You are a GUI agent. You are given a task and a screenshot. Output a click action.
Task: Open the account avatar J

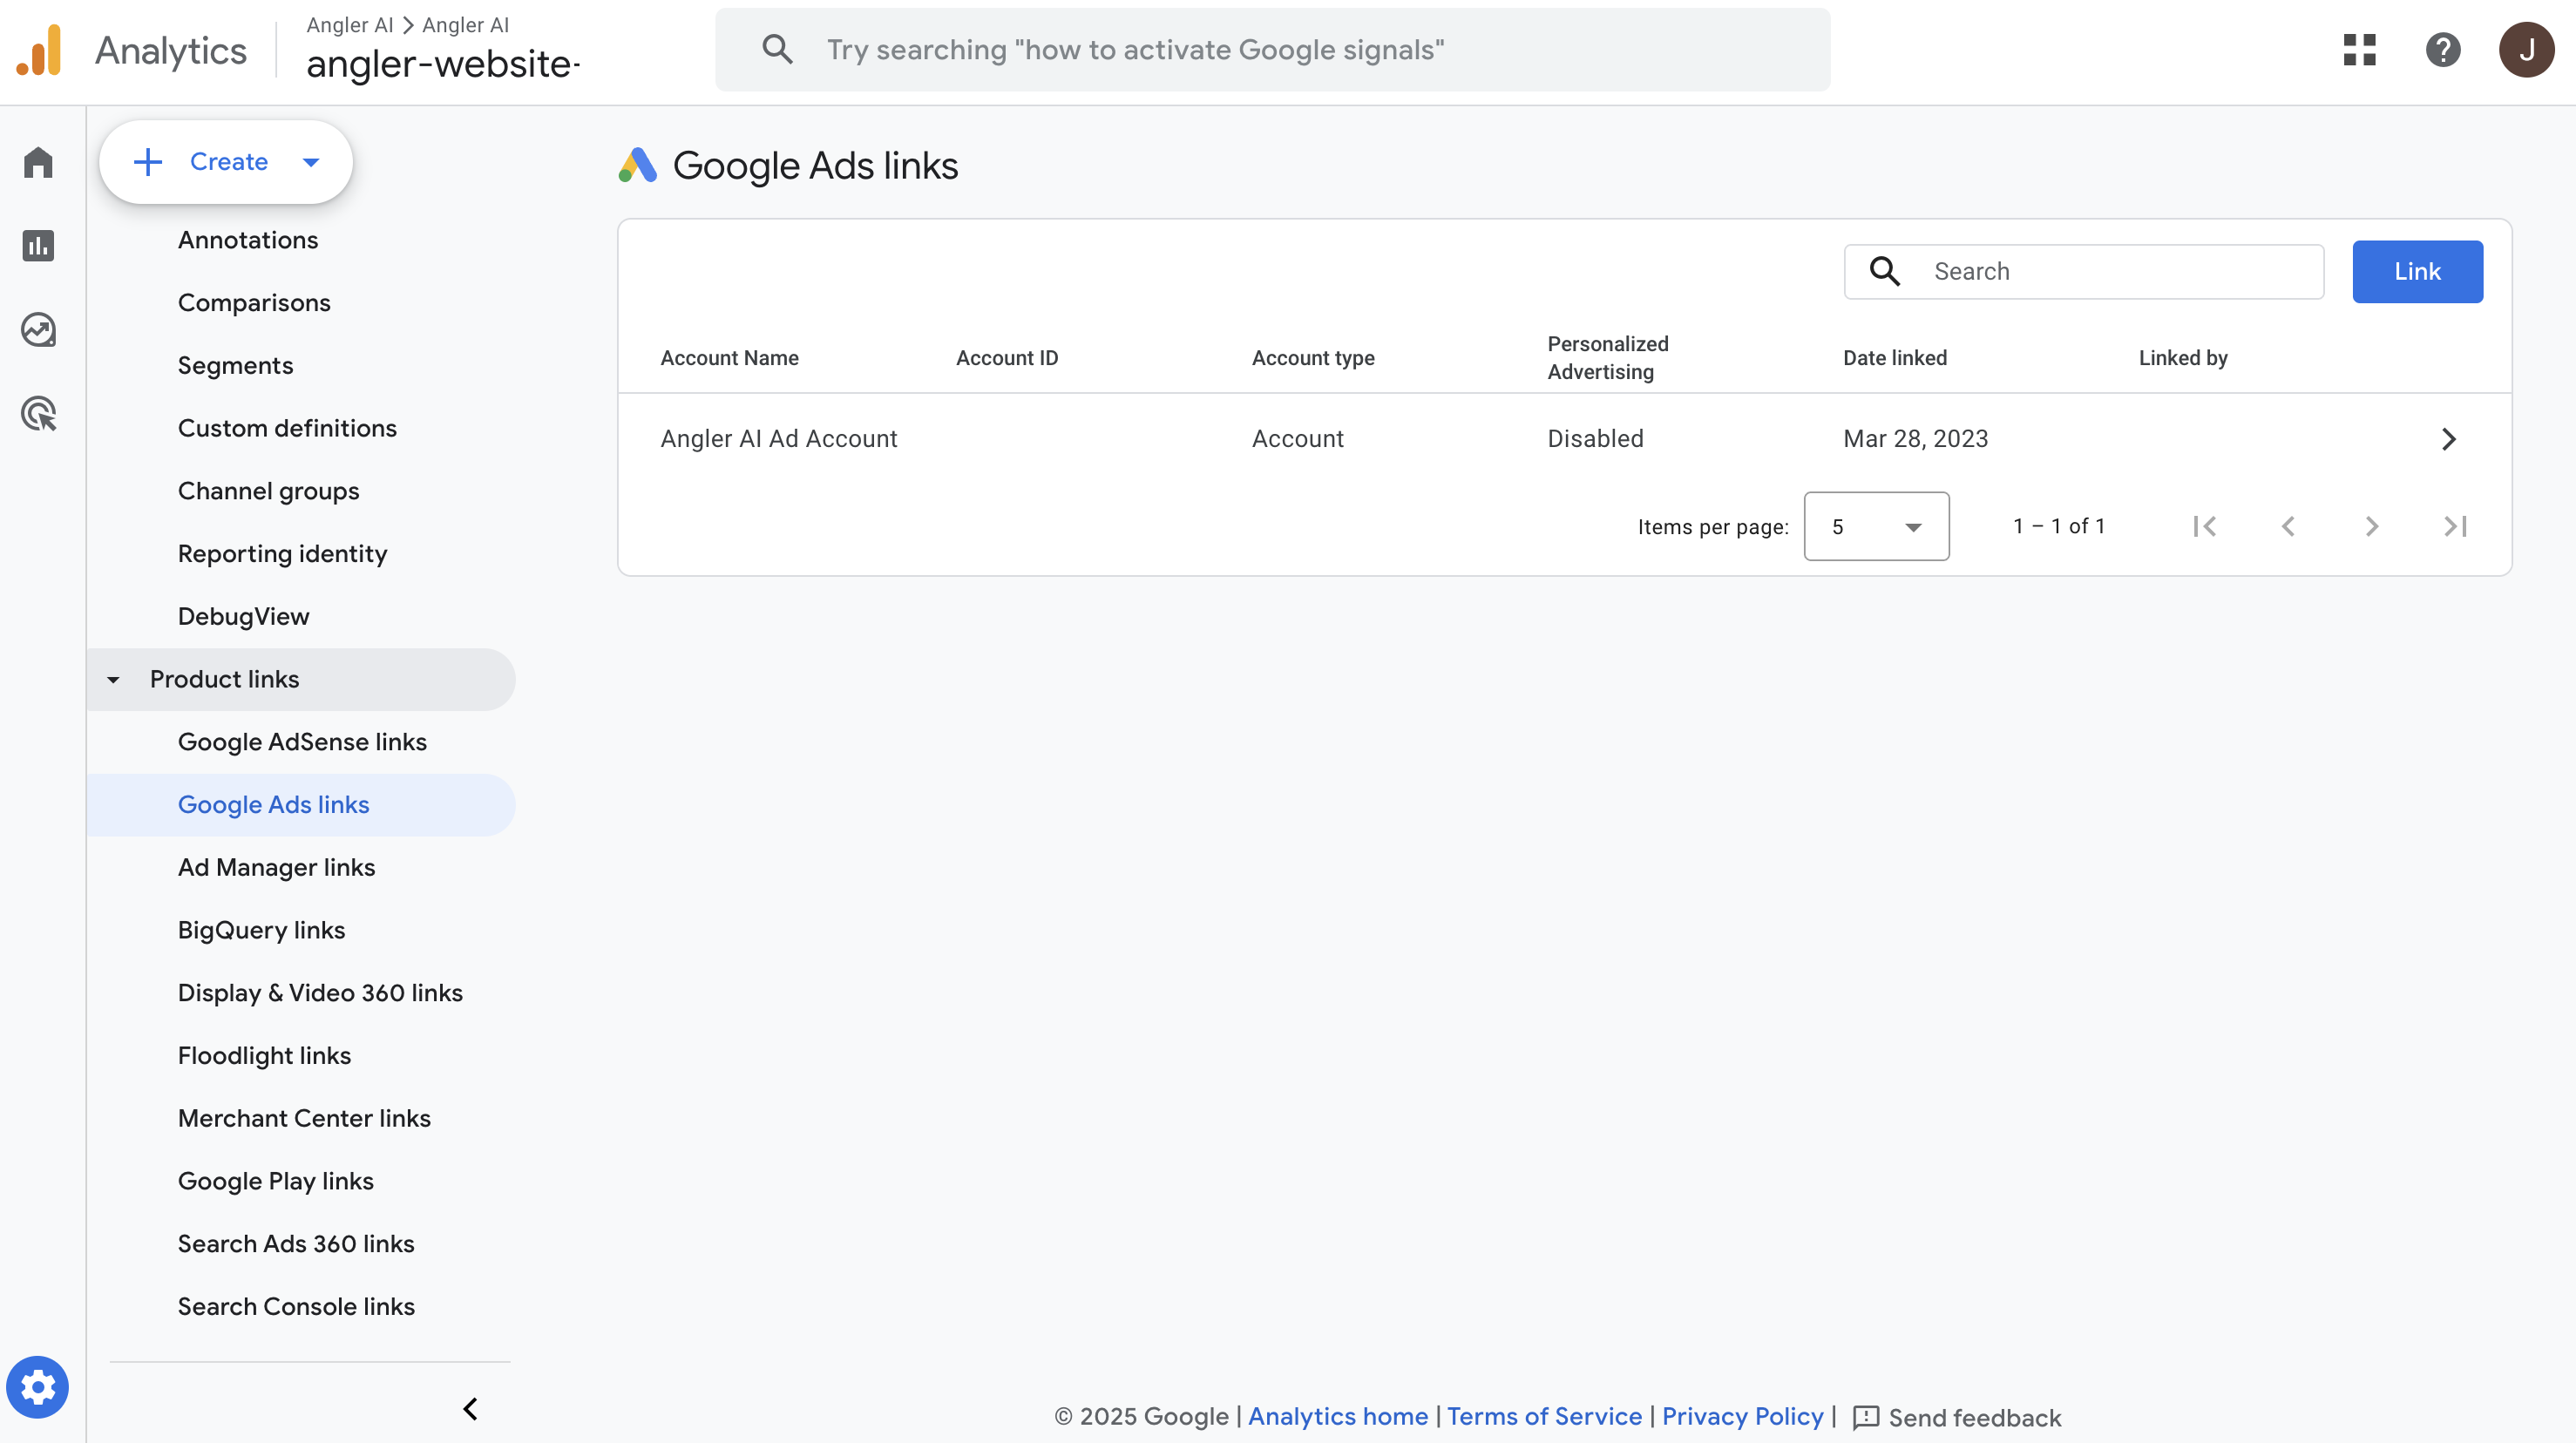point(2527,50)
